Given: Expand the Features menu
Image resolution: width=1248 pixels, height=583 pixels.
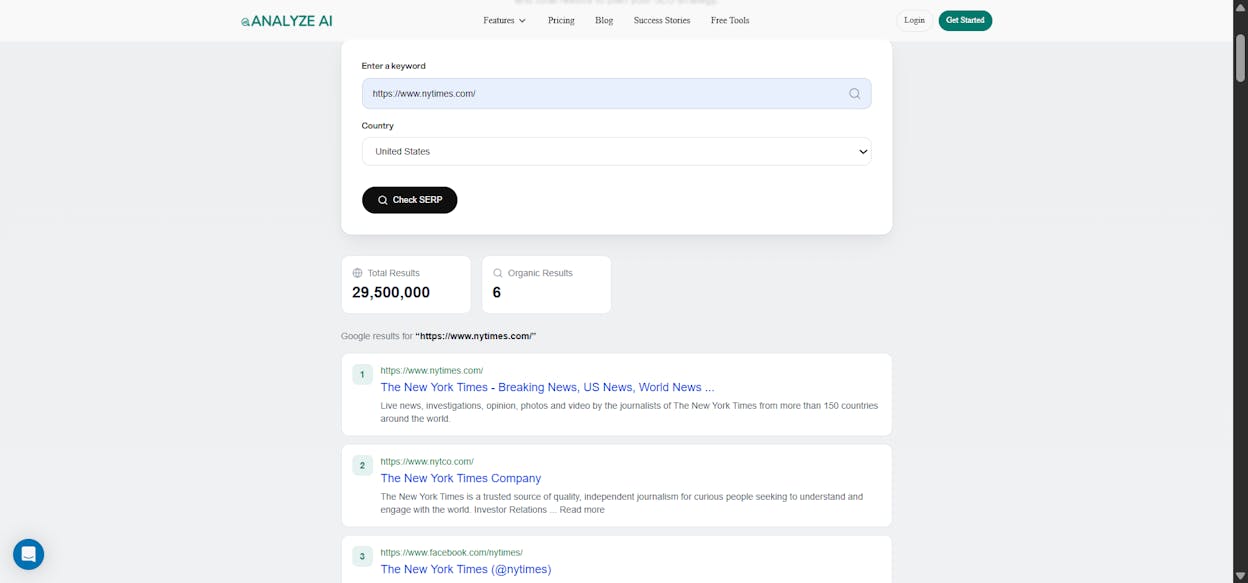Looking at the screenshot, I should coord(504,20).
